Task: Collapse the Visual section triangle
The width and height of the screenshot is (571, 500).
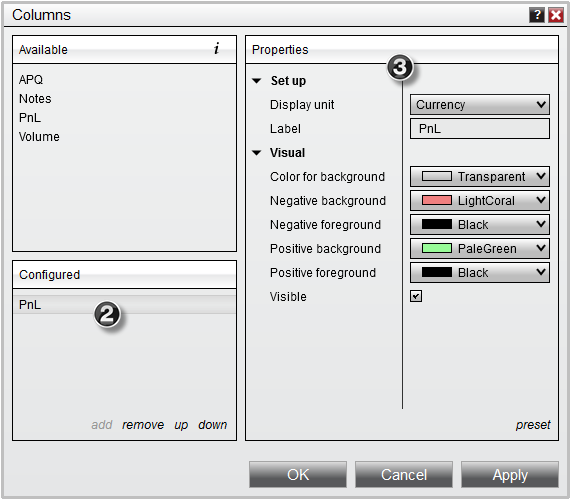Action: tap(257, 153)
